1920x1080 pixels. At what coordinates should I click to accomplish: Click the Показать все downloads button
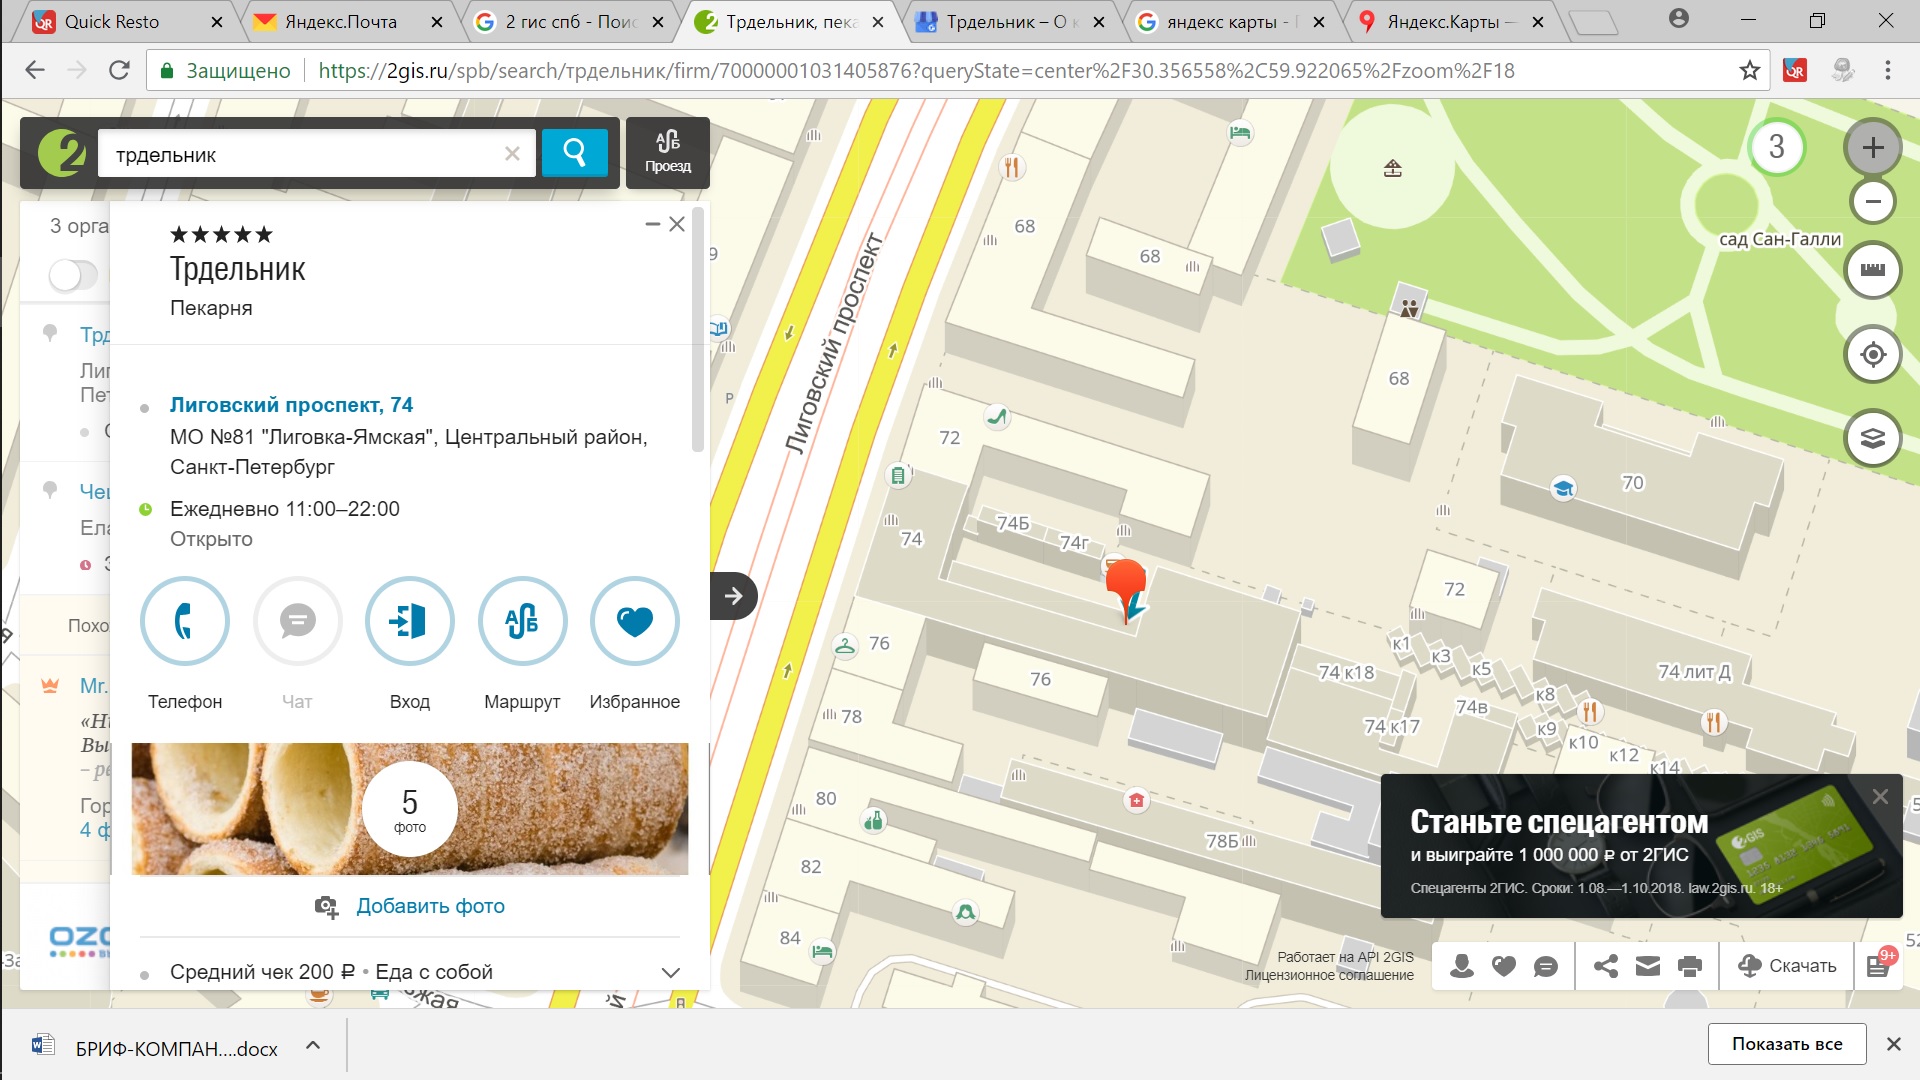tap(1787, 1043)
